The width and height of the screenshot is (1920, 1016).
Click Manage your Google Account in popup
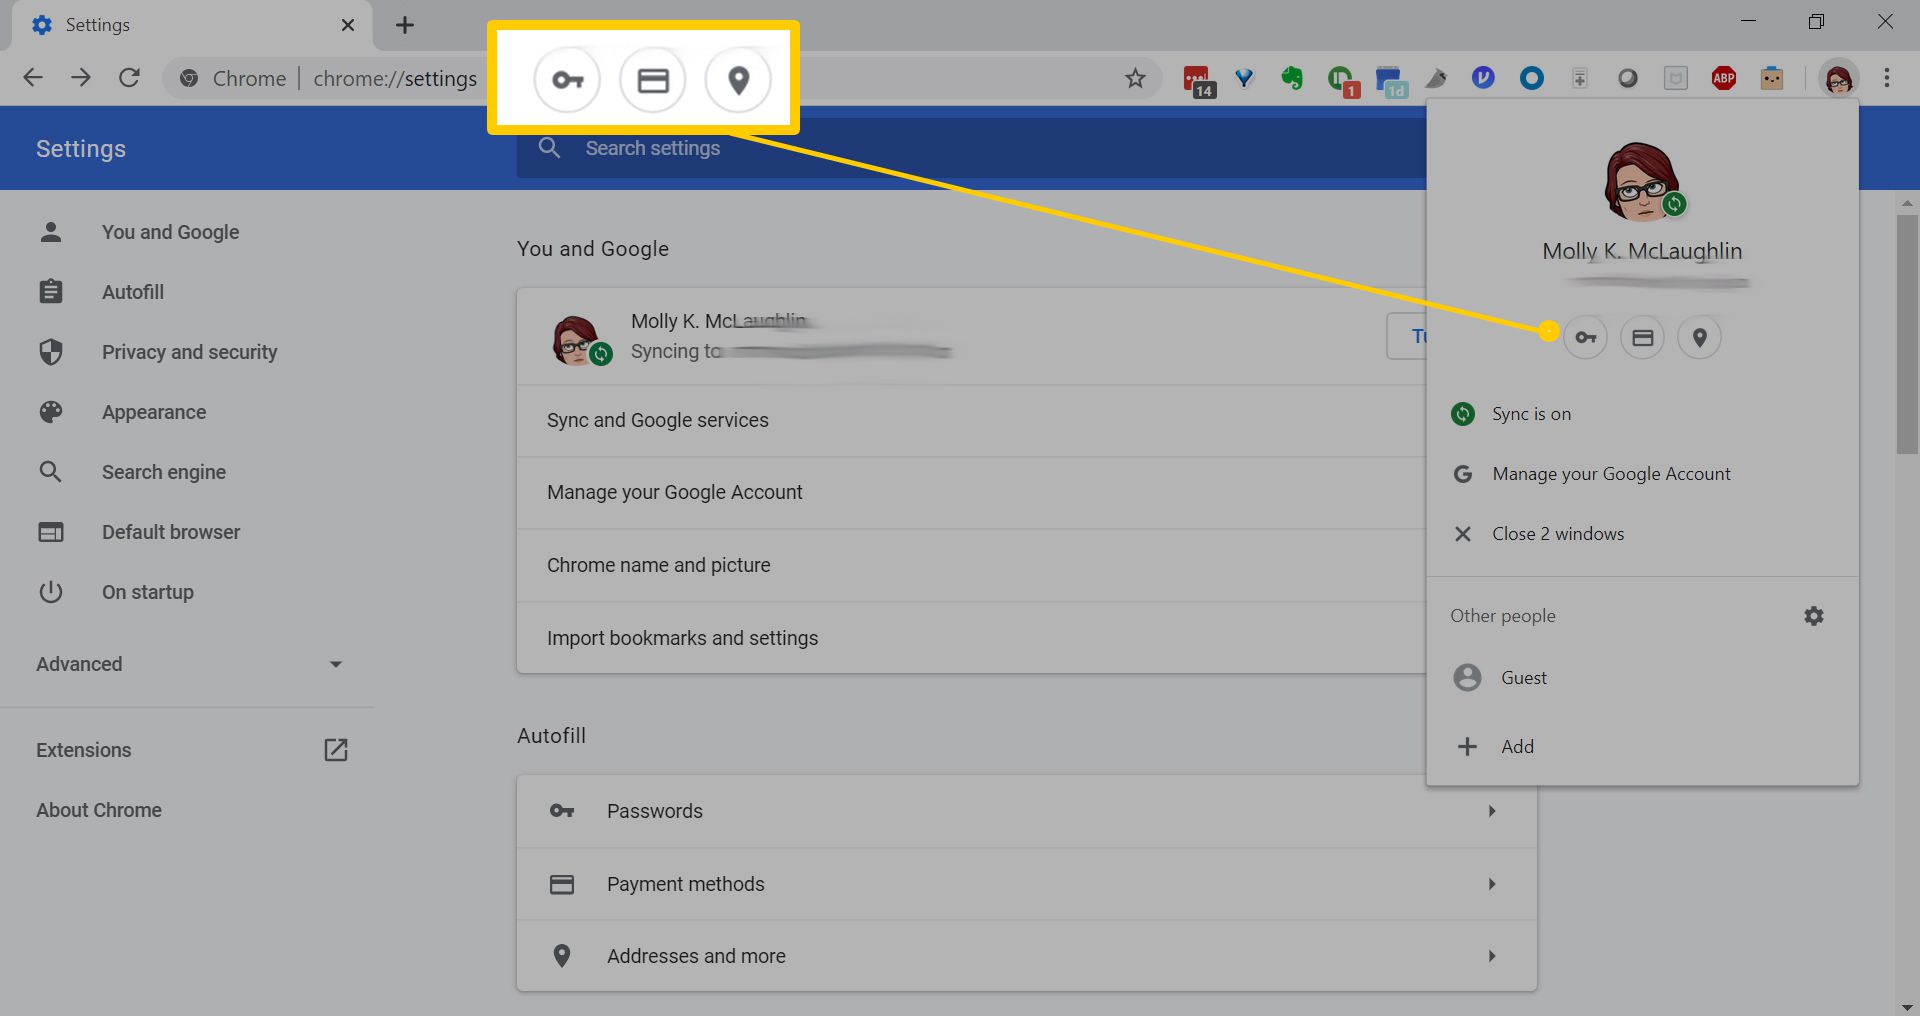pos(1643,474)
